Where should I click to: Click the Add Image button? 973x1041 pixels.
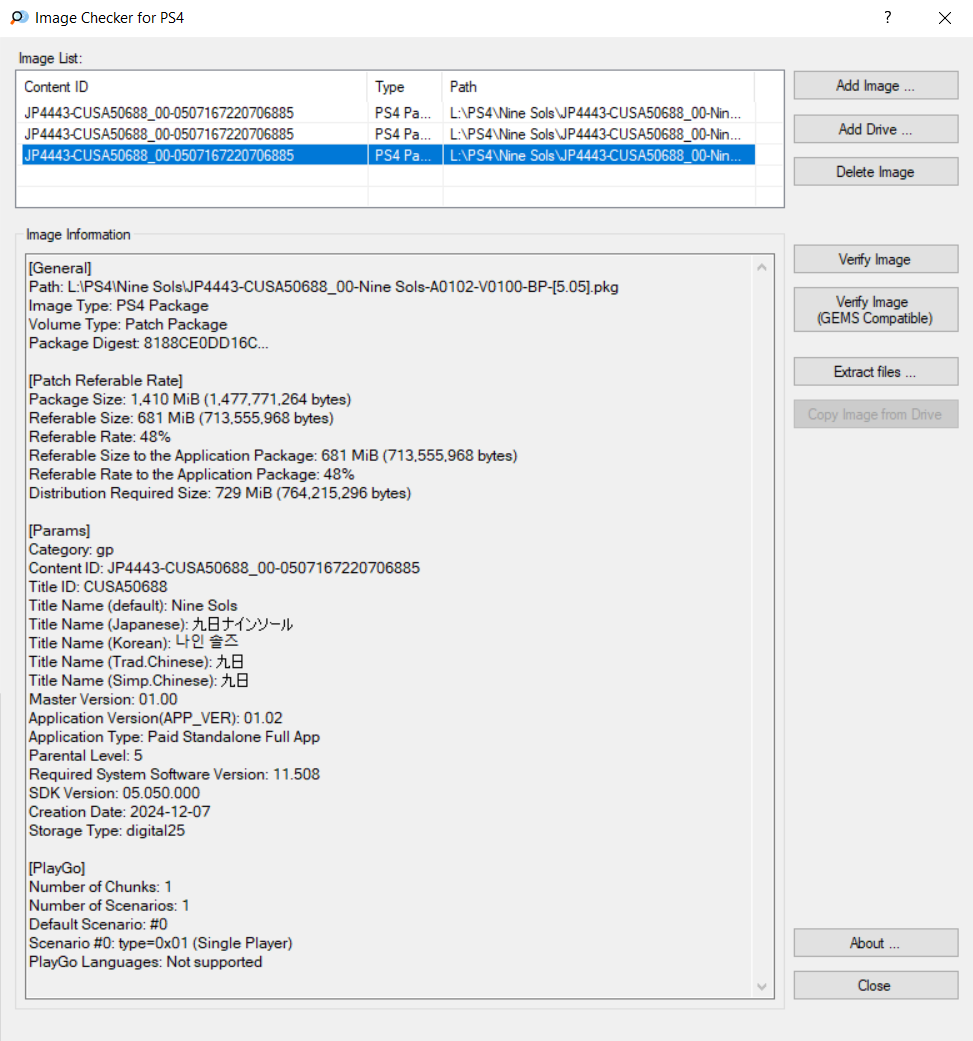[875, 86]
